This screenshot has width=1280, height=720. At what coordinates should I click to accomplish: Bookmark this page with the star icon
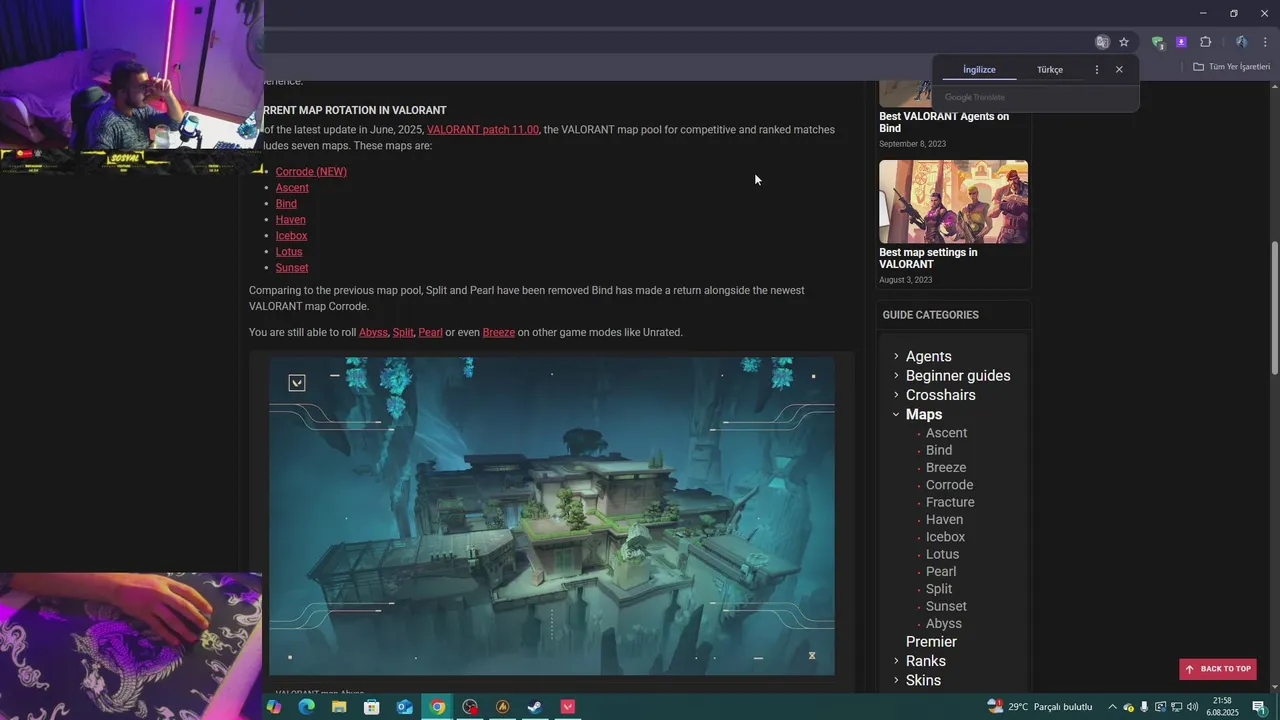1124,42
